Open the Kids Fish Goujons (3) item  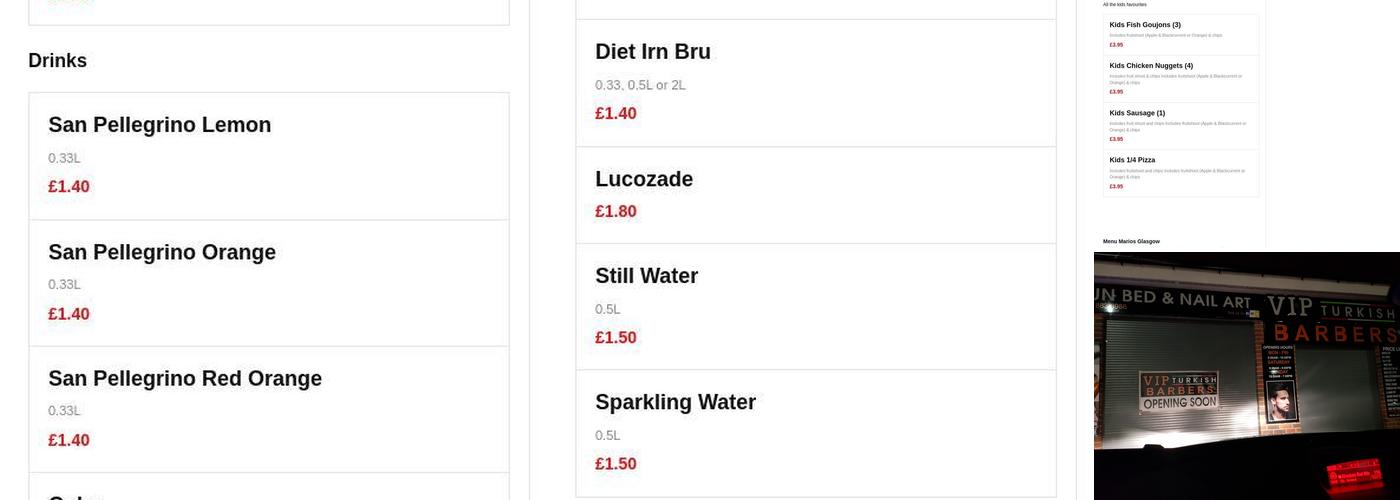1145,25
